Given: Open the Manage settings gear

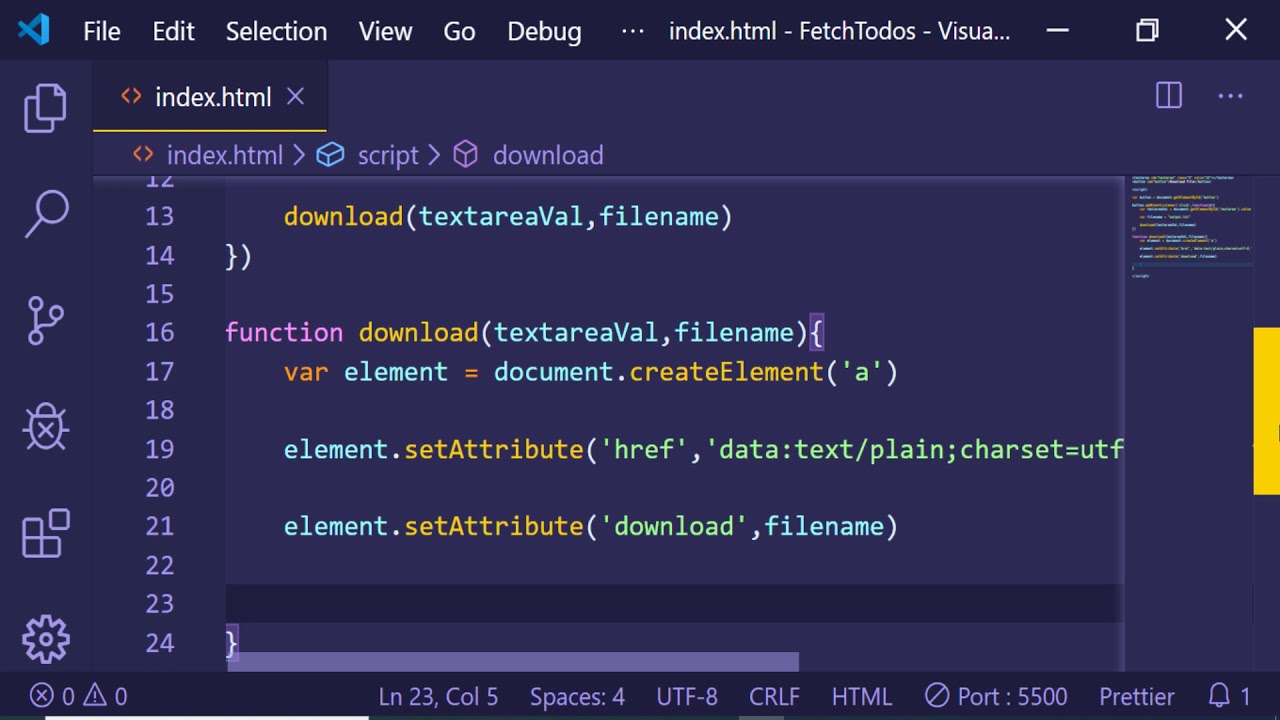Looking at the screenshot, I should point(45,638).
